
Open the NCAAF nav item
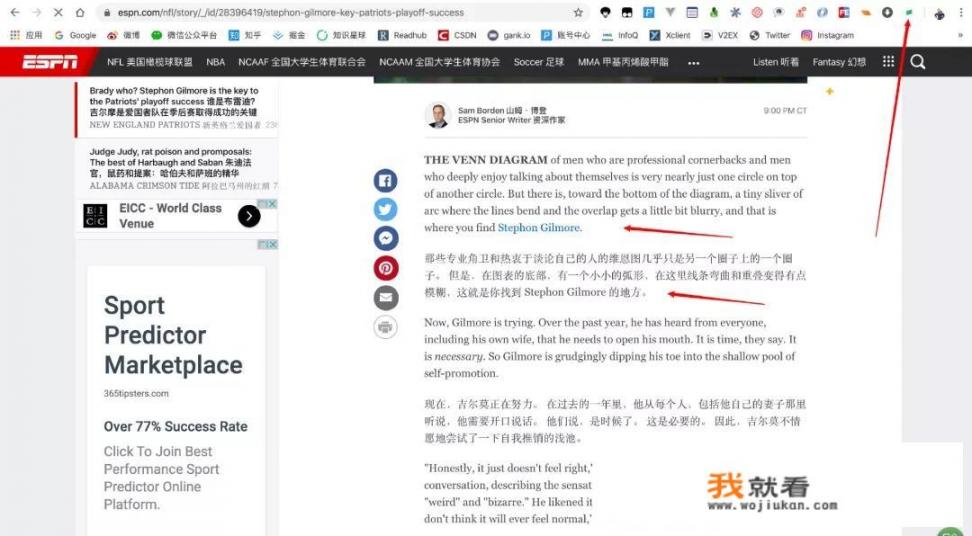302,62
